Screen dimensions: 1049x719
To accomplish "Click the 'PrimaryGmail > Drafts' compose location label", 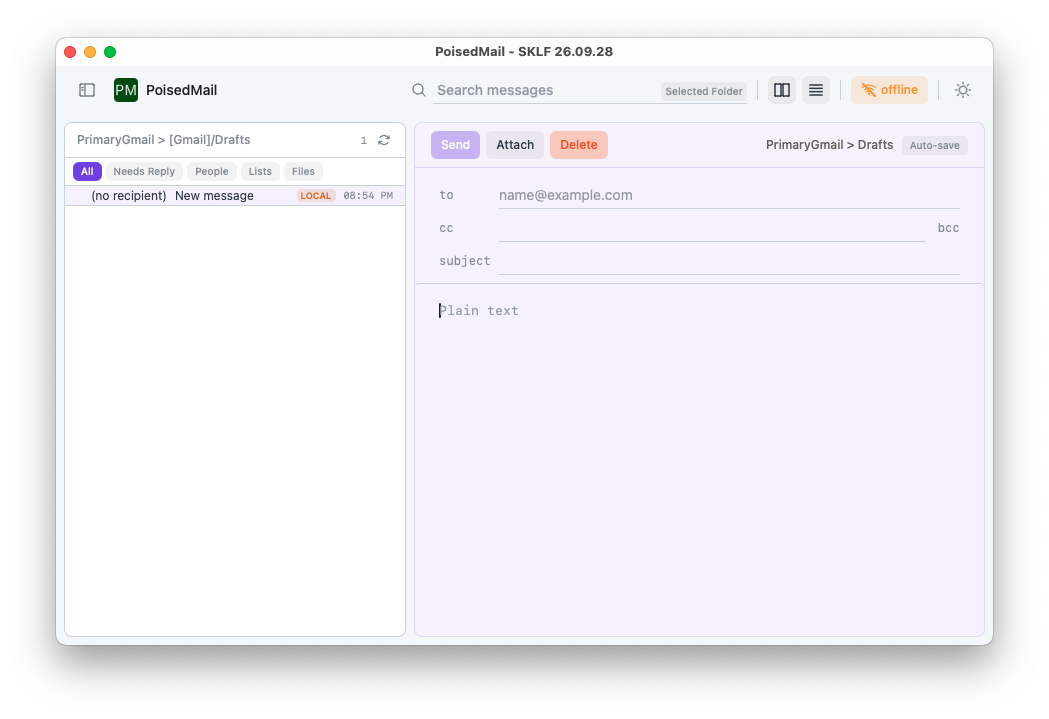I will pos(829,145).
